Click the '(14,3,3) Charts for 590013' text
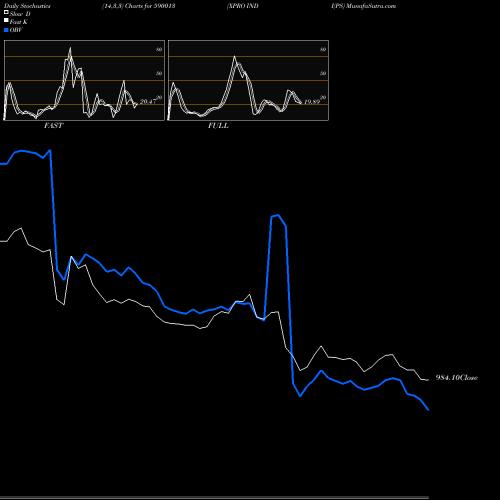 point(139,6)
